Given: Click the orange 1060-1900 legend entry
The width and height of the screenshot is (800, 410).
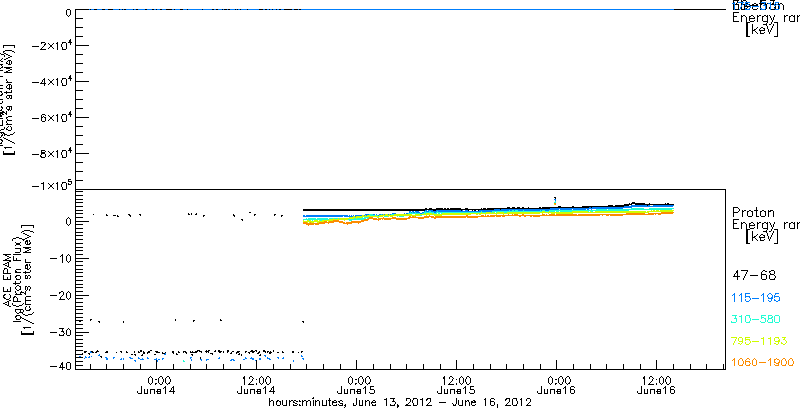Looking at the screenshot, I should (763, 363).
